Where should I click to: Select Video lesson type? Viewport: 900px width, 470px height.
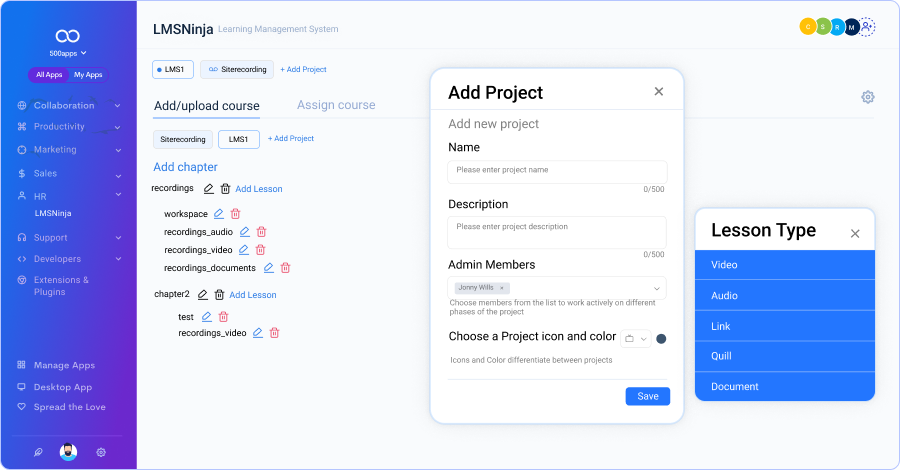(784, 265)
